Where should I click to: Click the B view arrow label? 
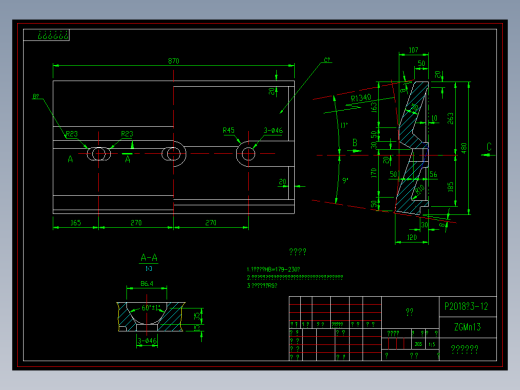tap(355, 143)
